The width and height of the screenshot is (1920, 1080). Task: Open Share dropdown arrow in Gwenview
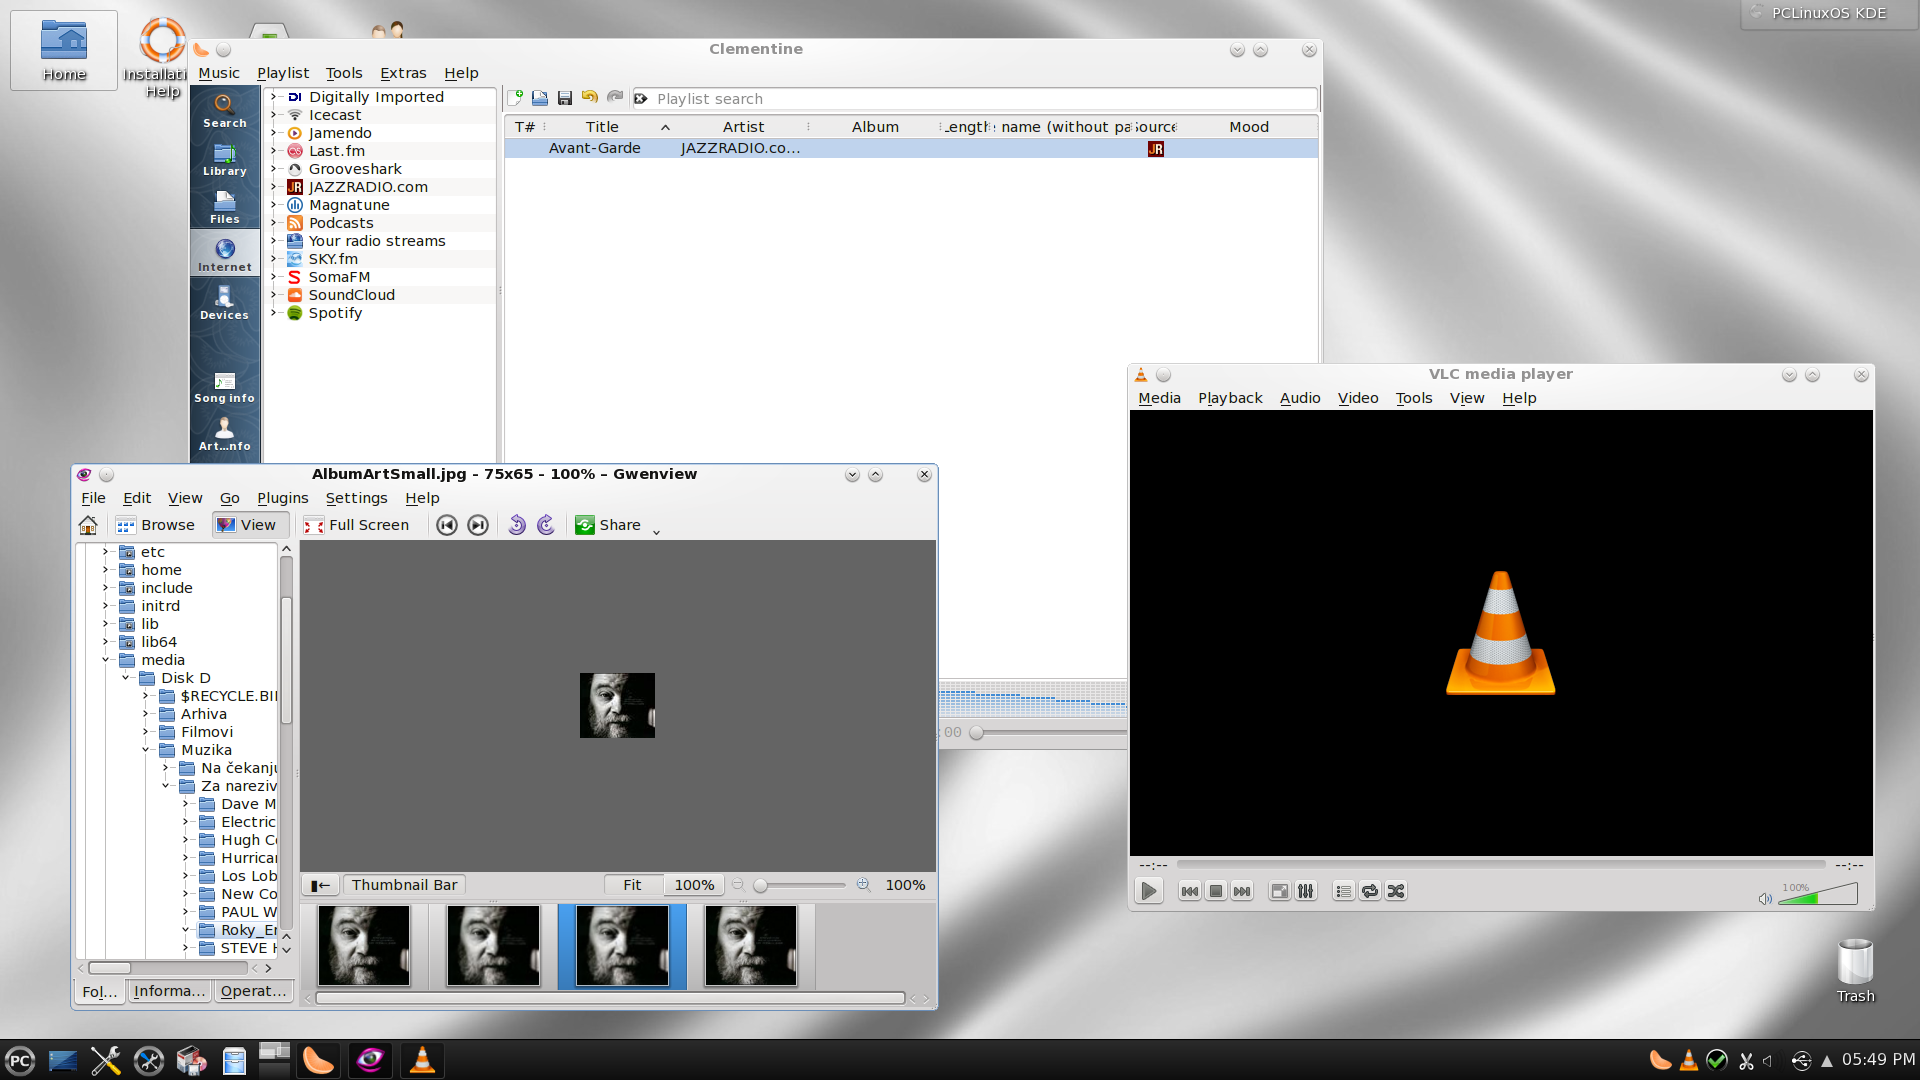coord(657,531)
